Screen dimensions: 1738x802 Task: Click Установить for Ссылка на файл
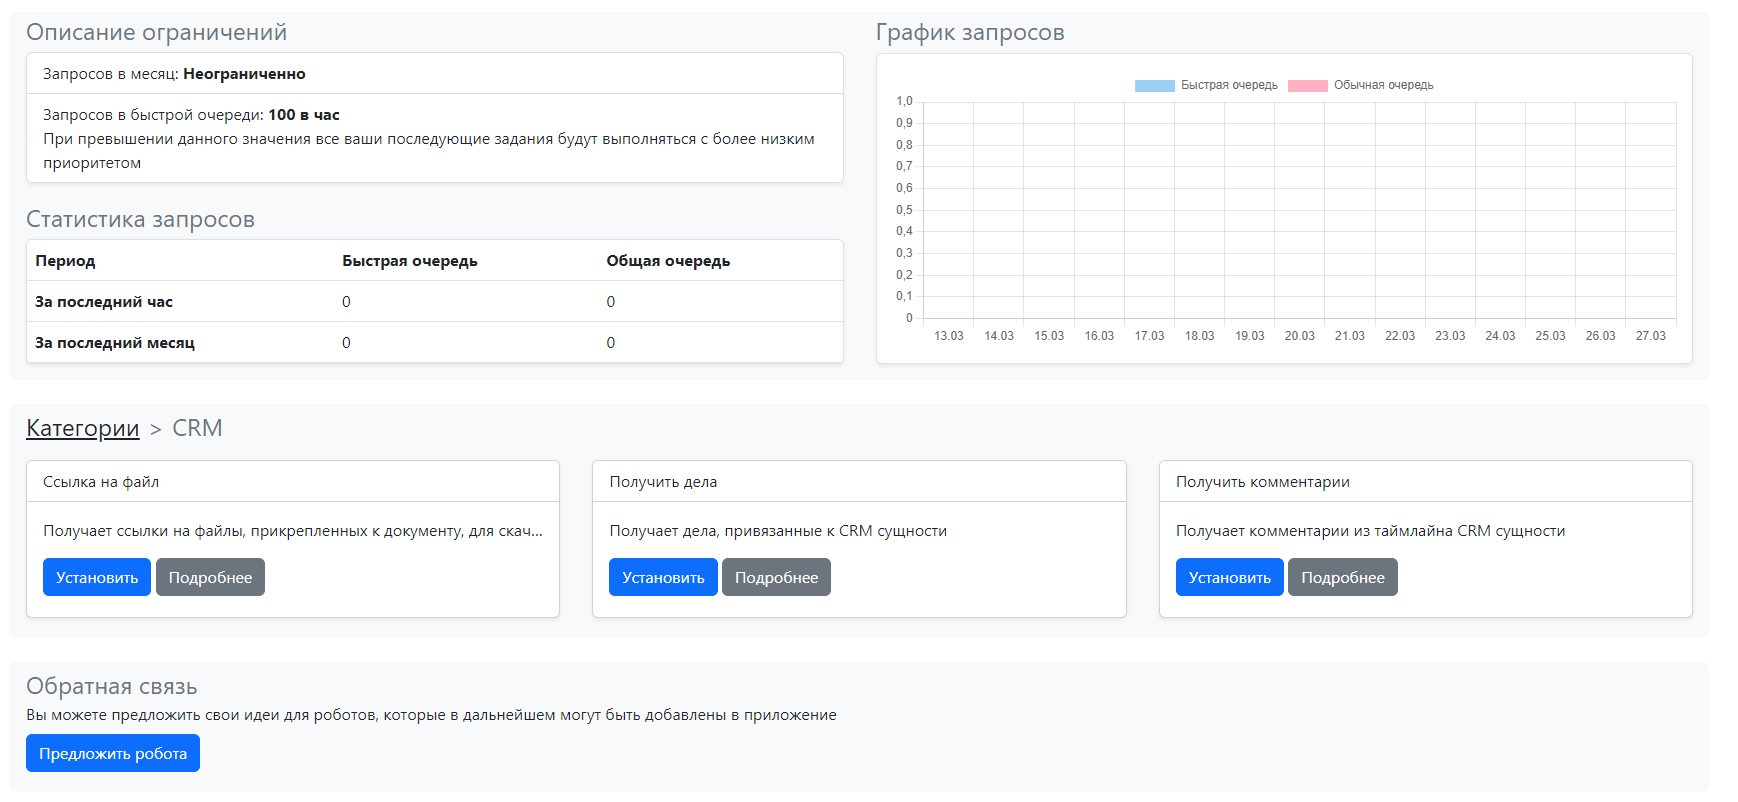coord(97,577)
